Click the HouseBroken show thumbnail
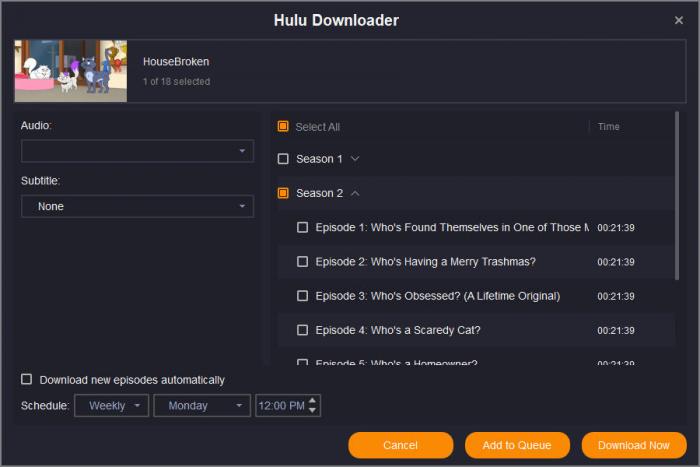 [x=71, y=71]
